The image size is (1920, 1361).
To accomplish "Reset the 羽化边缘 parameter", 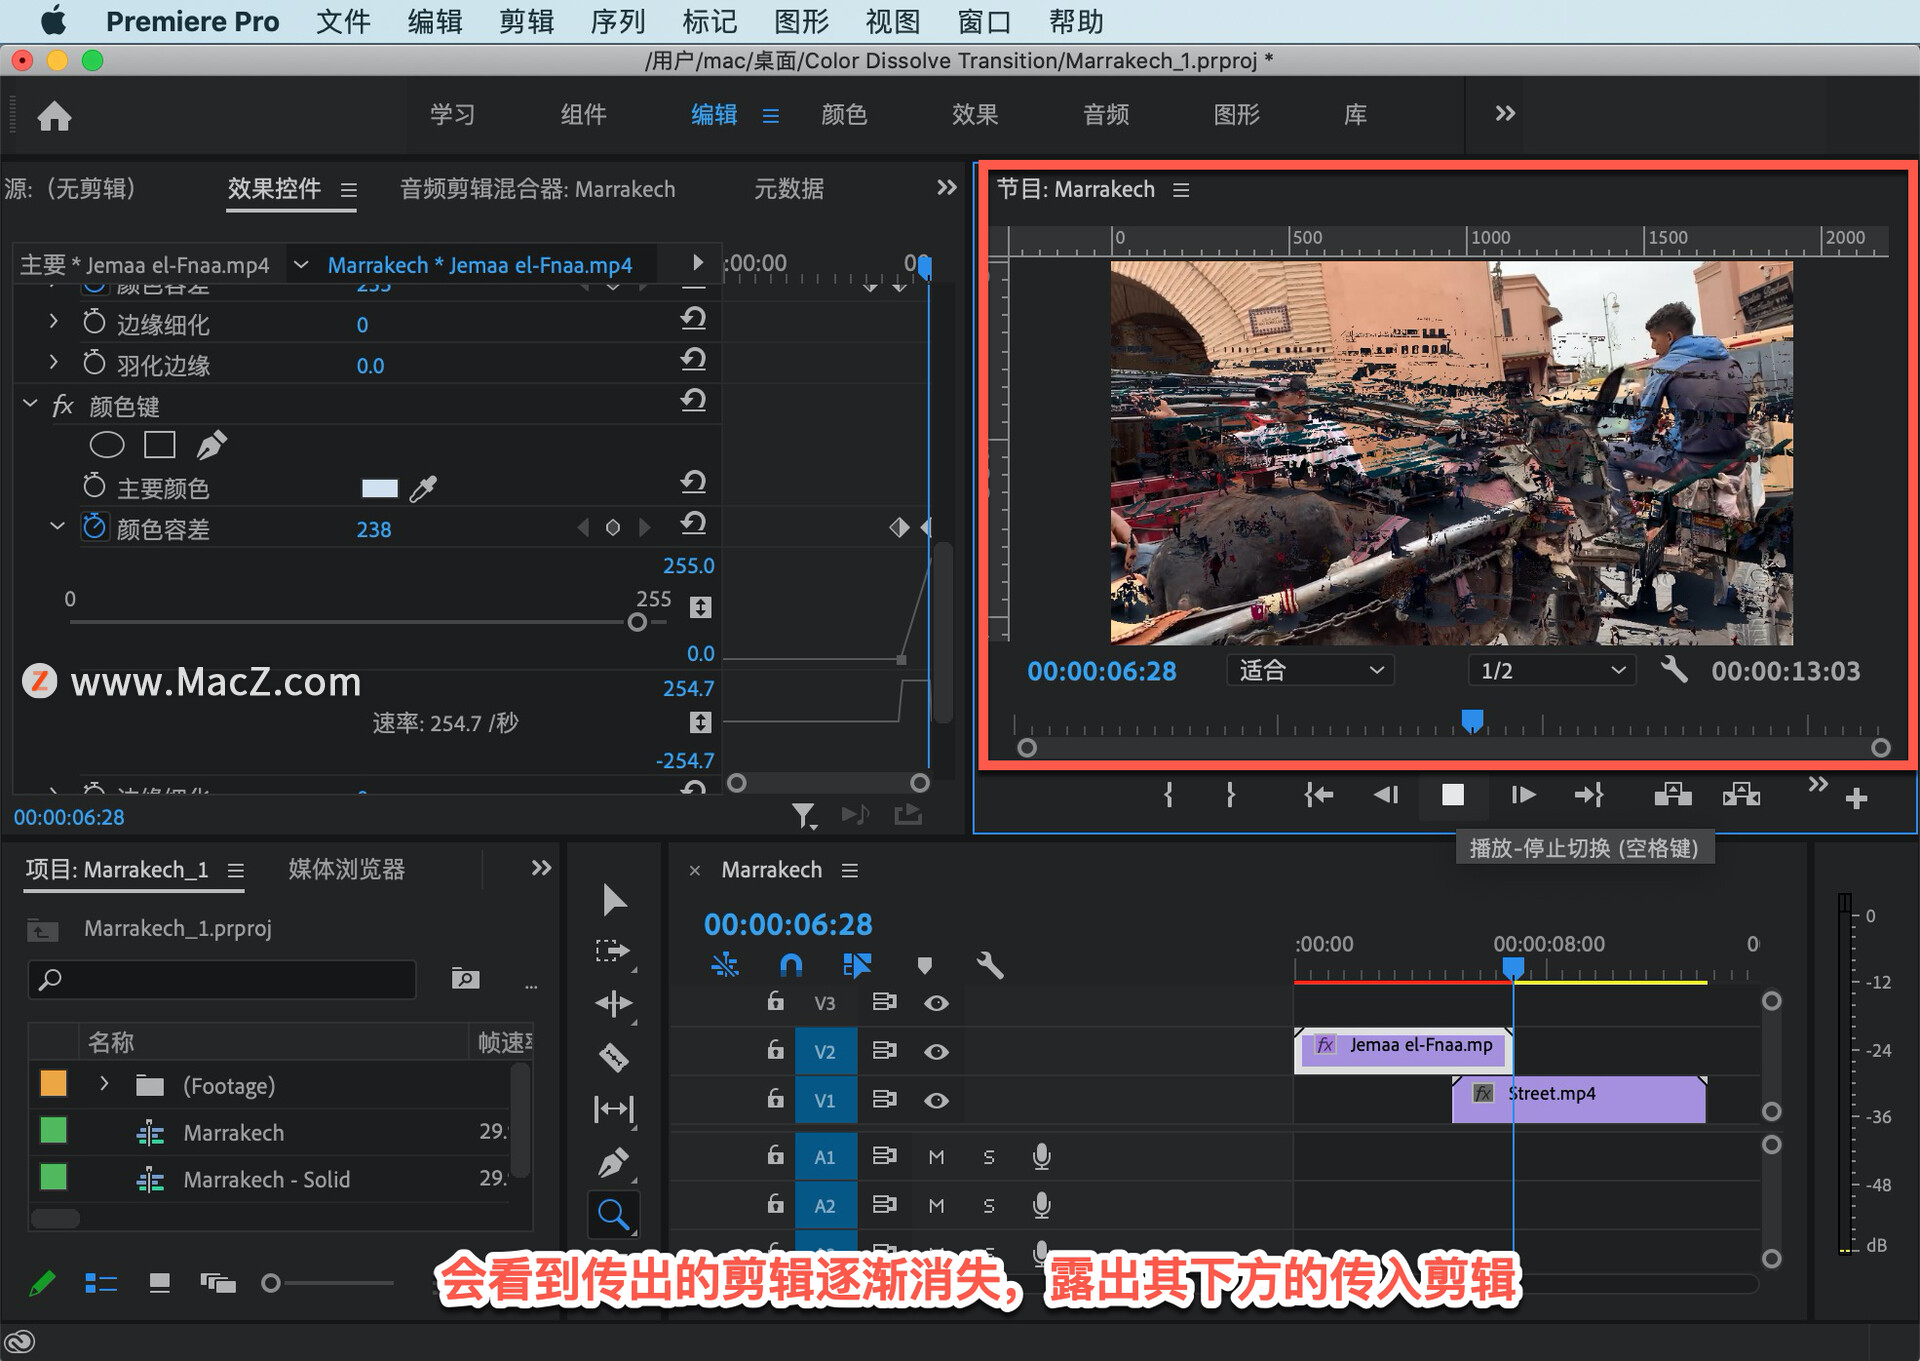I will tap(693, 360).
